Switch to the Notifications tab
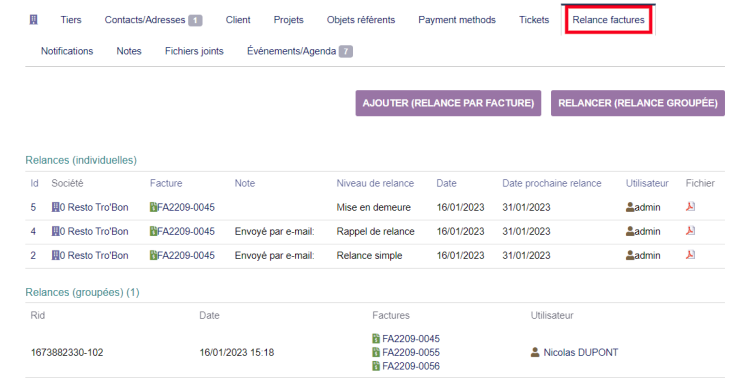 (67, 51)
